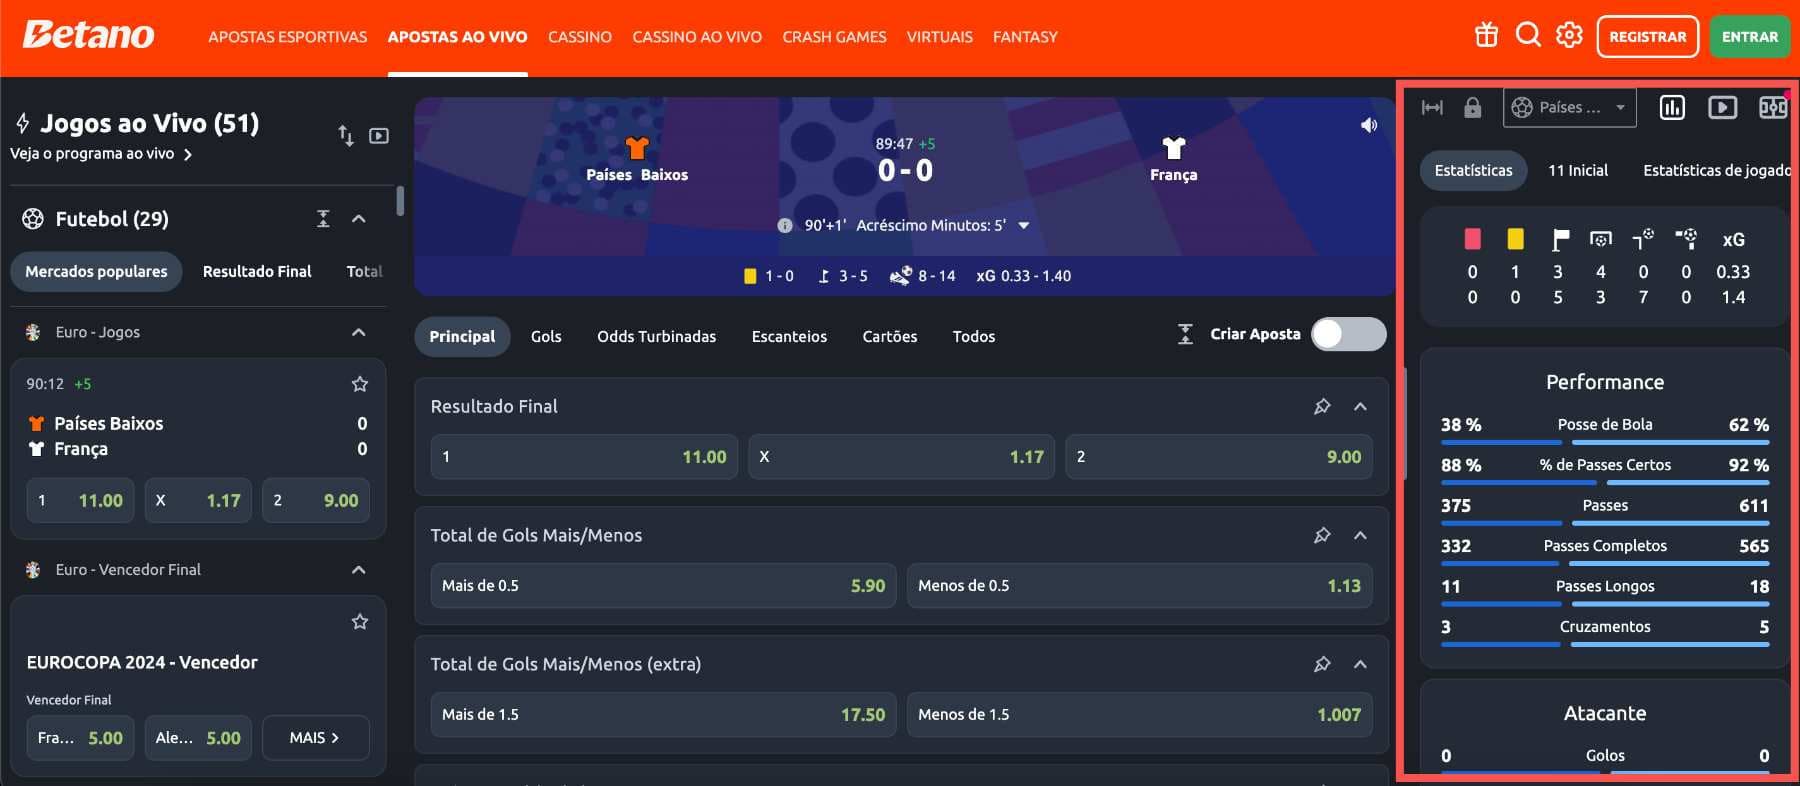Click the left sidebar scrollbar

[x=400, y=201]
